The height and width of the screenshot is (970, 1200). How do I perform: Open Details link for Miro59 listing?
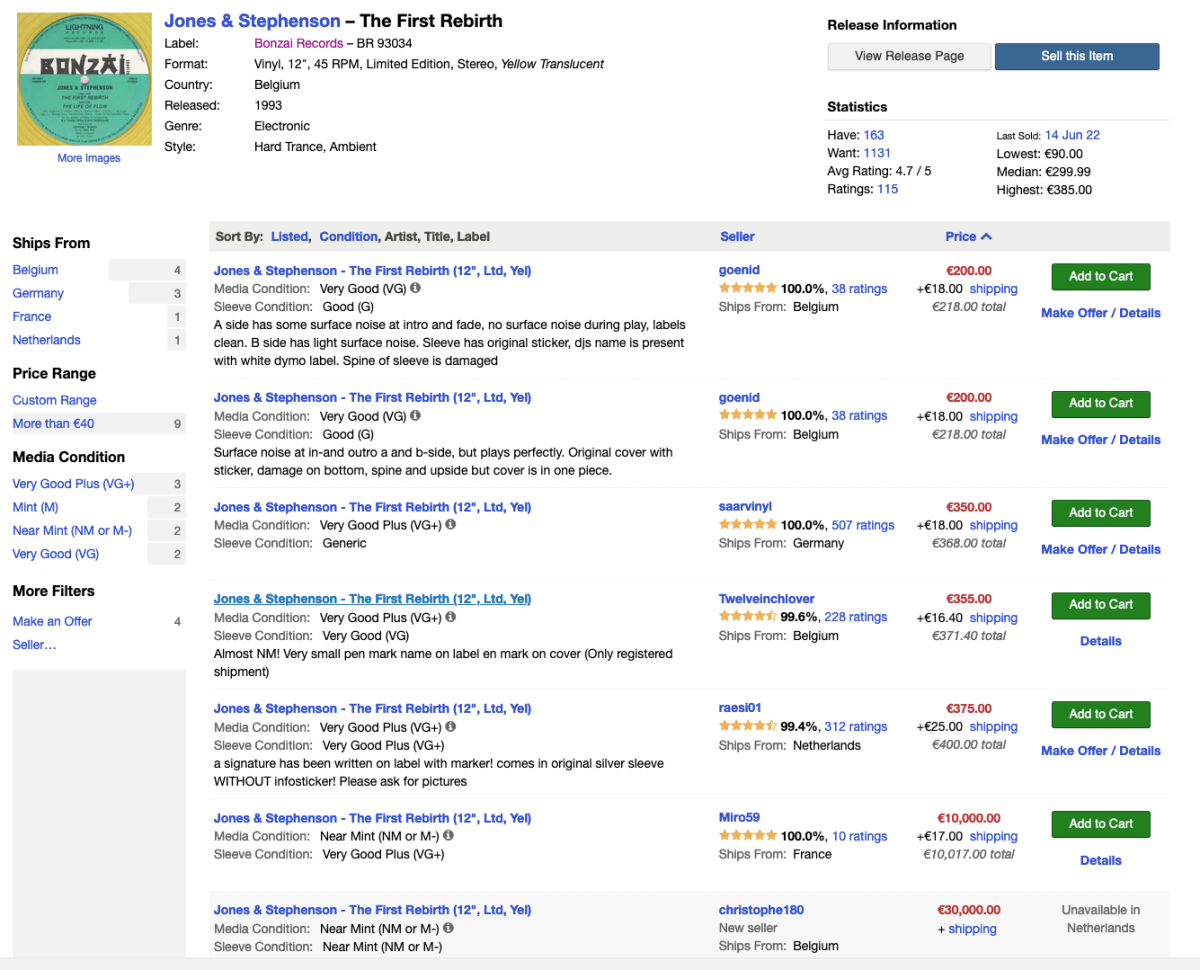click(1100, 860)
